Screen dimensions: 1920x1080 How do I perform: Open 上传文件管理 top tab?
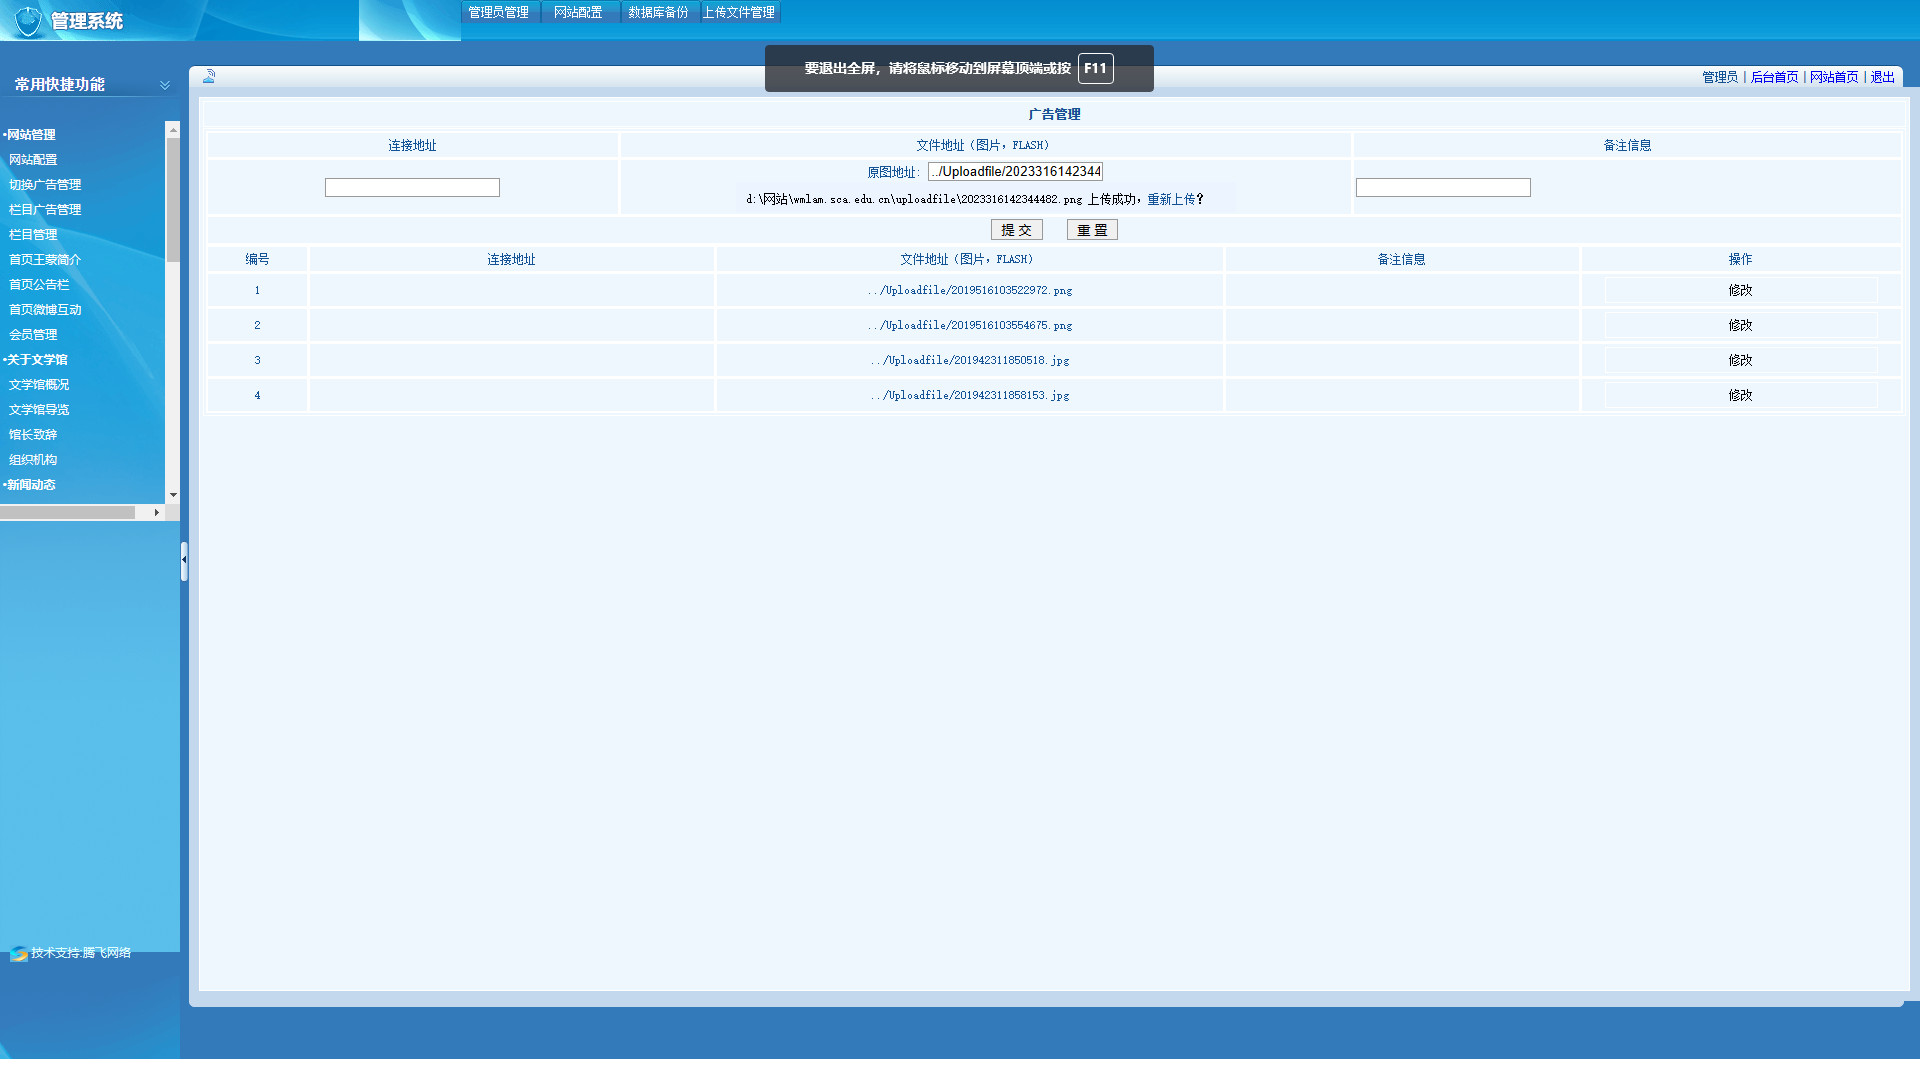click(x=739, y=12)
